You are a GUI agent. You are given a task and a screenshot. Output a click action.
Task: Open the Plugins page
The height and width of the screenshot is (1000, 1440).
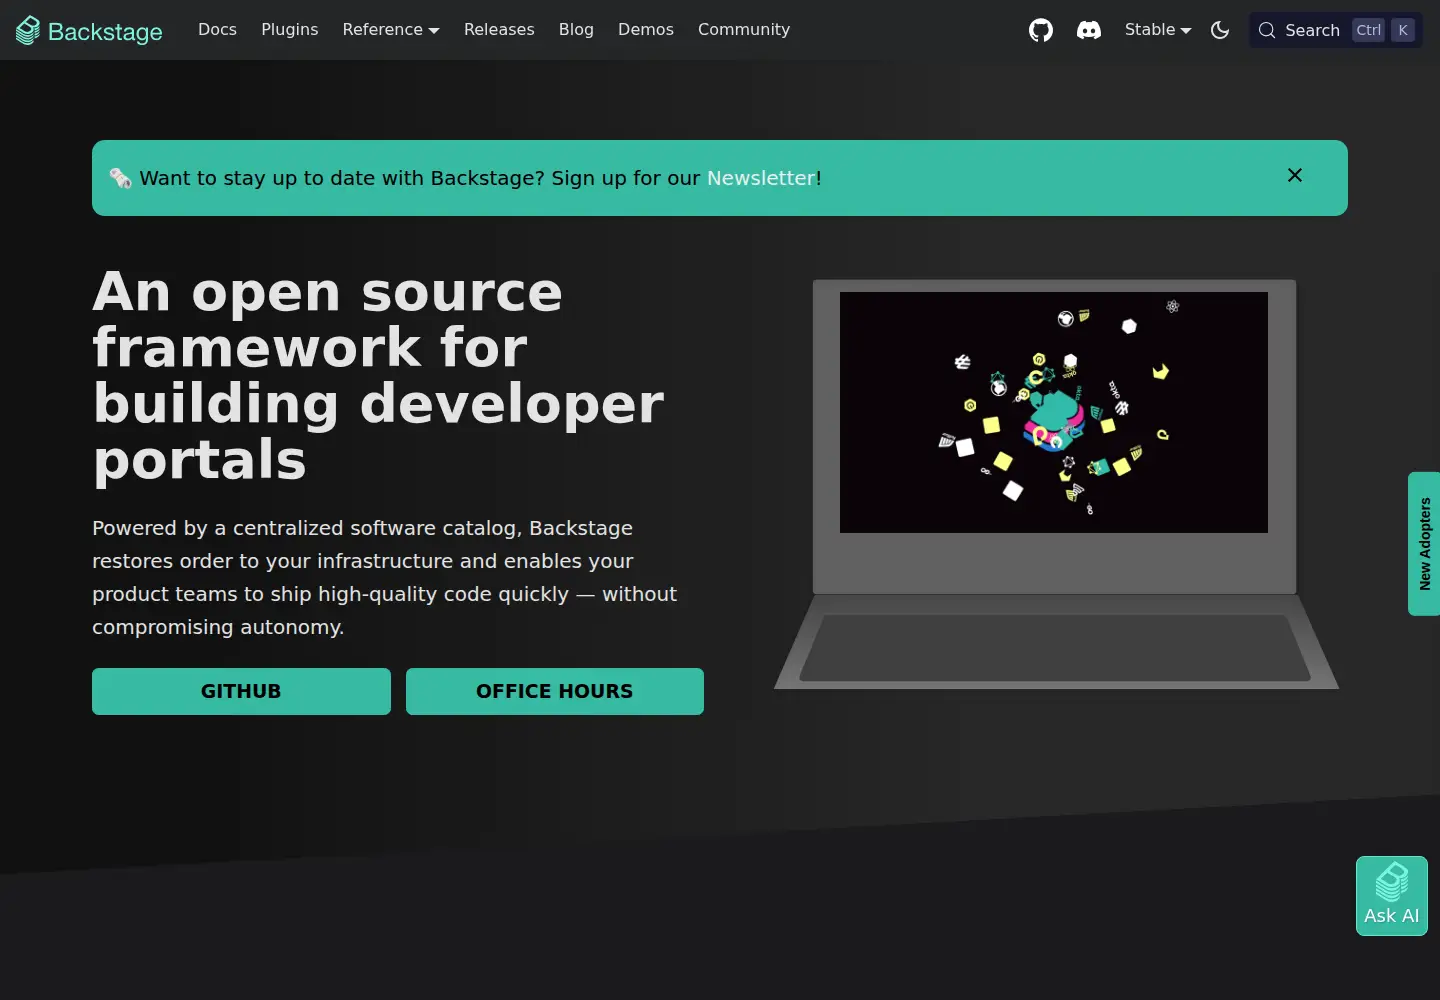pyautogui.click(x=290, y=30)
